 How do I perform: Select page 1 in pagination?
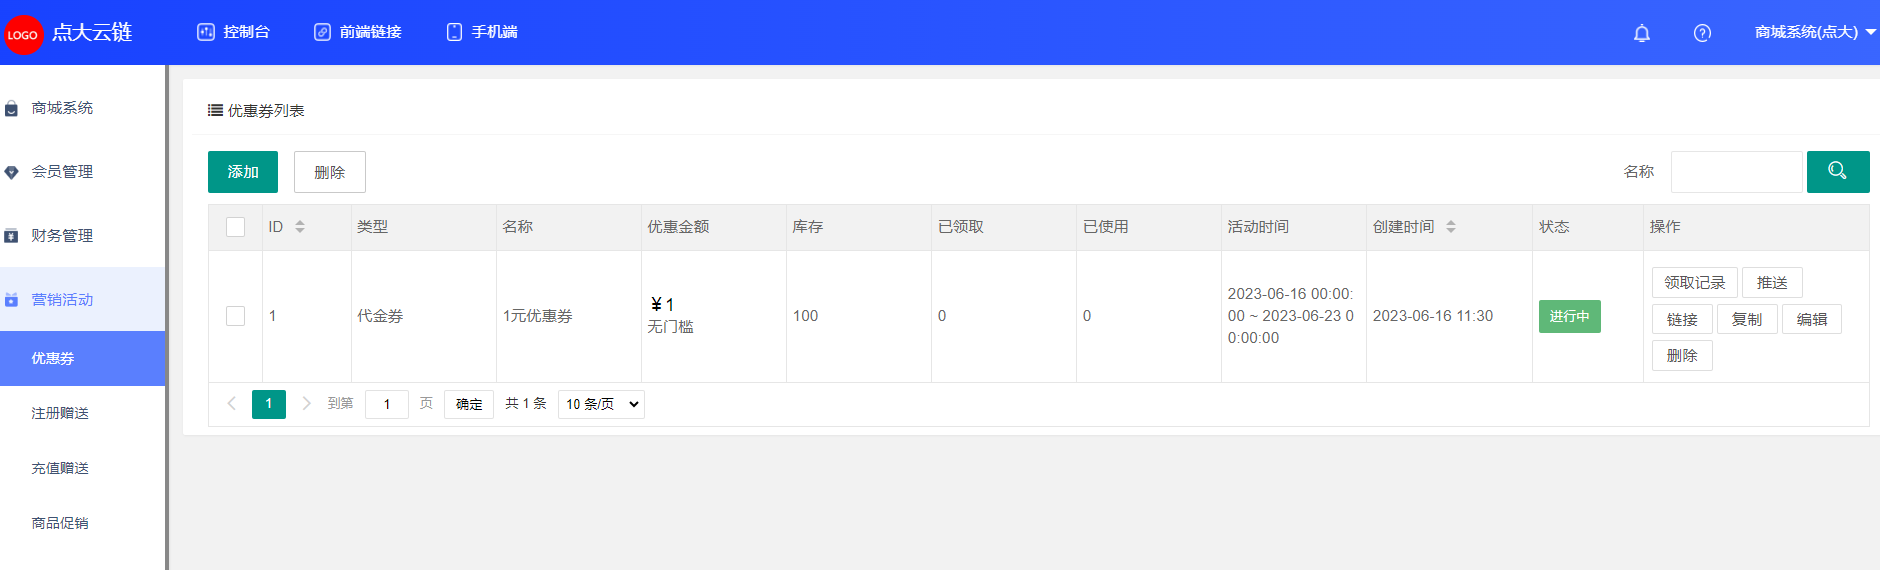coord(269,404)
